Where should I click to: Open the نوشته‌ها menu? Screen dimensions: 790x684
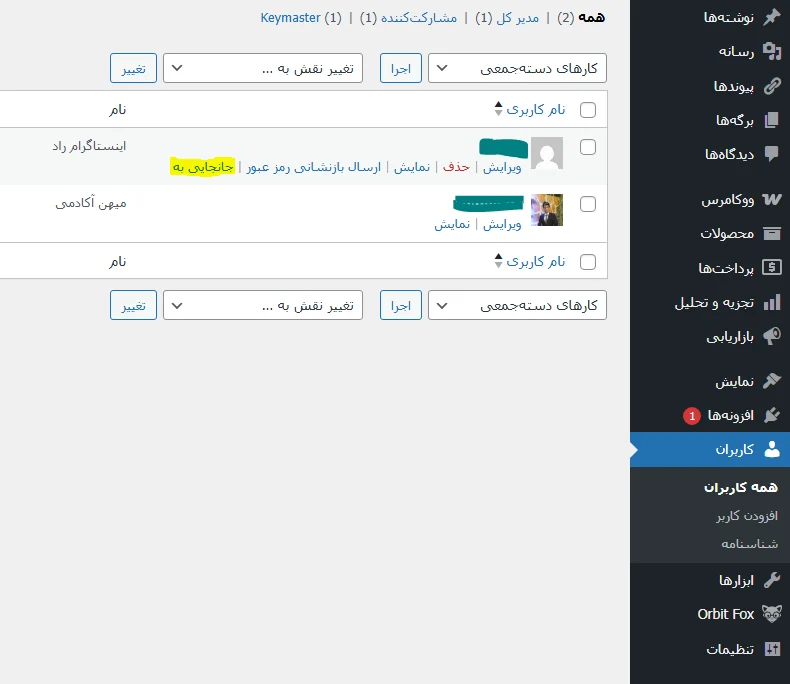[710, 18]
